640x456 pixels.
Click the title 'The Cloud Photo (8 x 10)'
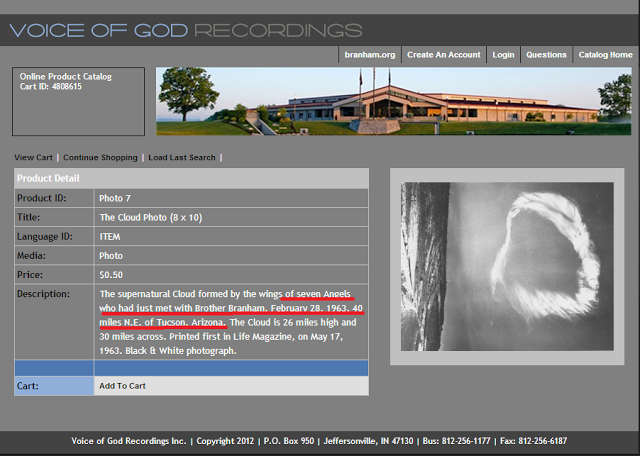[151, 218]
